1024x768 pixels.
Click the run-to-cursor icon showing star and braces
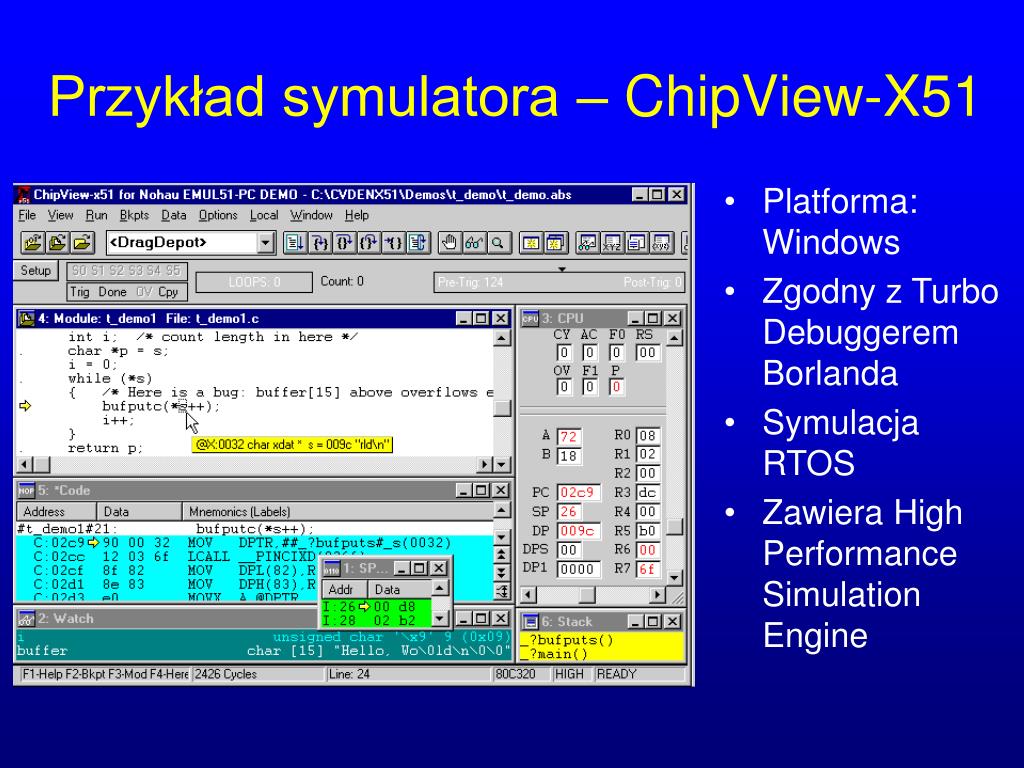[392, 244]
